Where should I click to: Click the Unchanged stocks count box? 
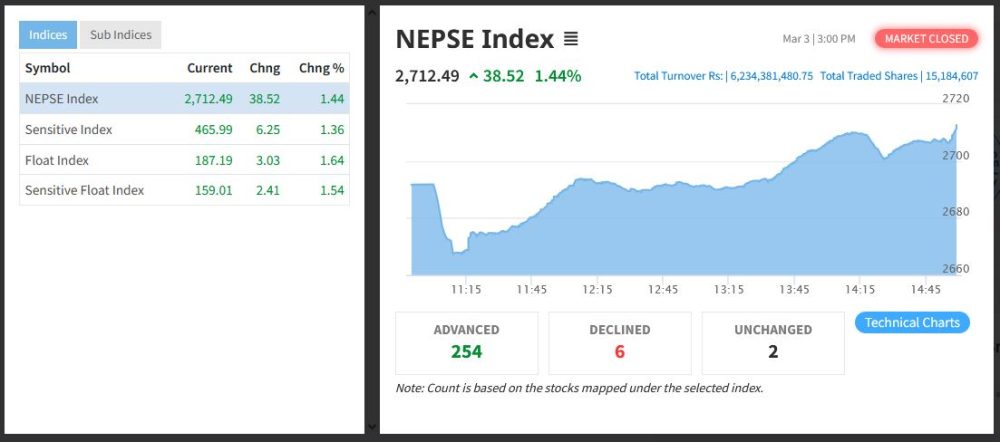[773, 342]
